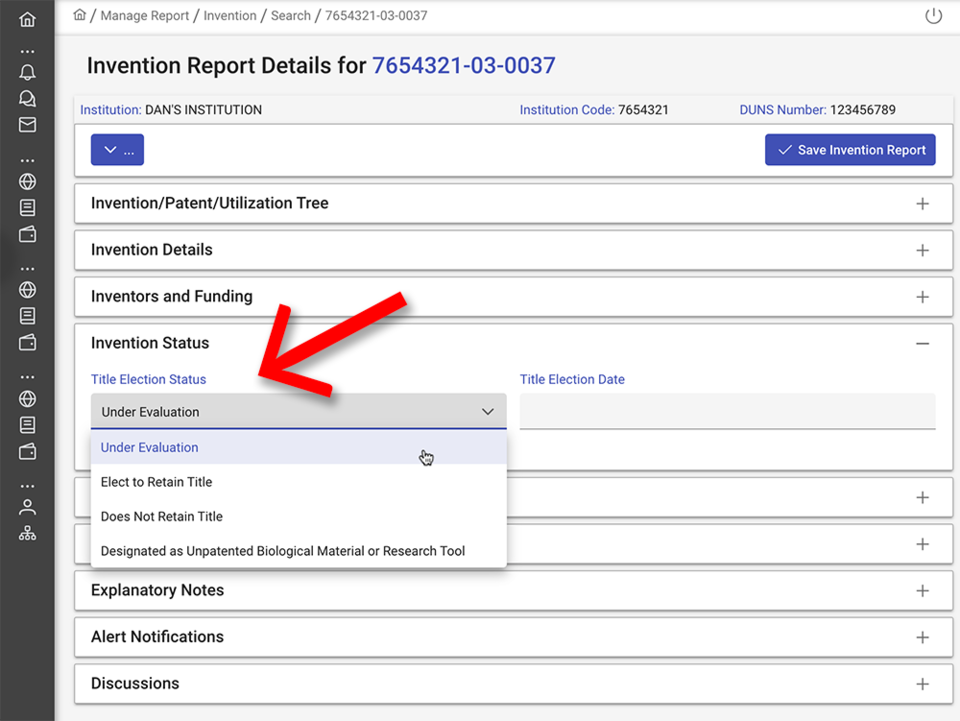
Task: Open messages with the envelope icon
Action: pos(27,124)
